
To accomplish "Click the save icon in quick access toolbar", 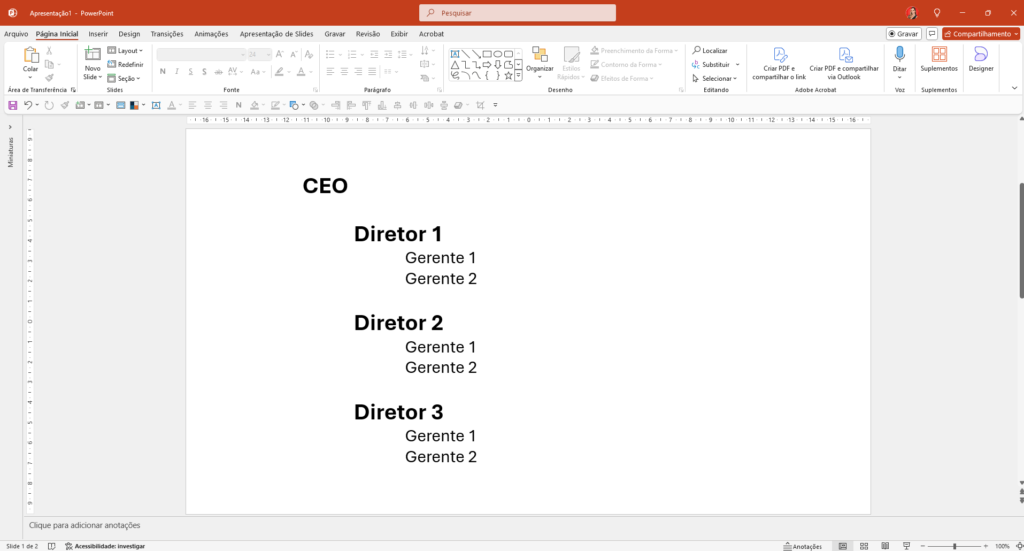I will pos(13,105).
